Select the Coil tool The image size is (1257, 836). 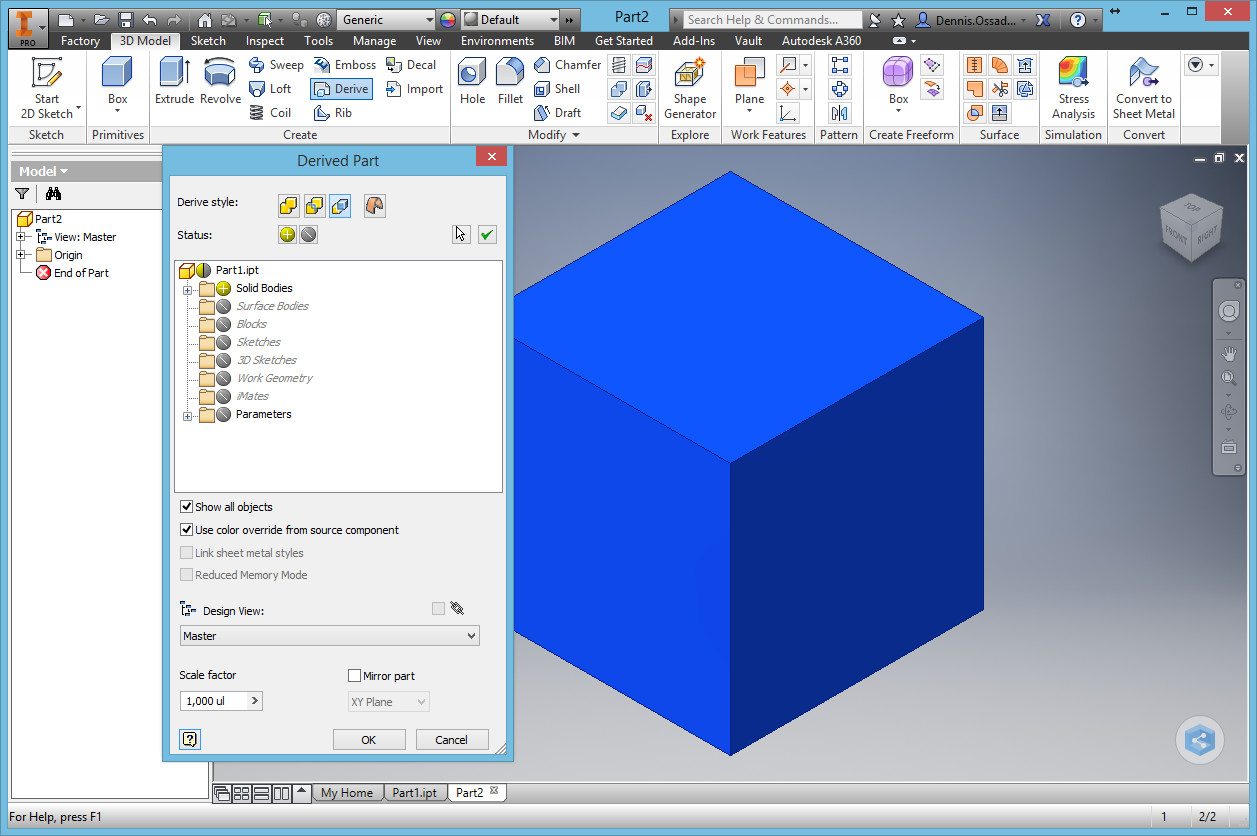[271, 113]
